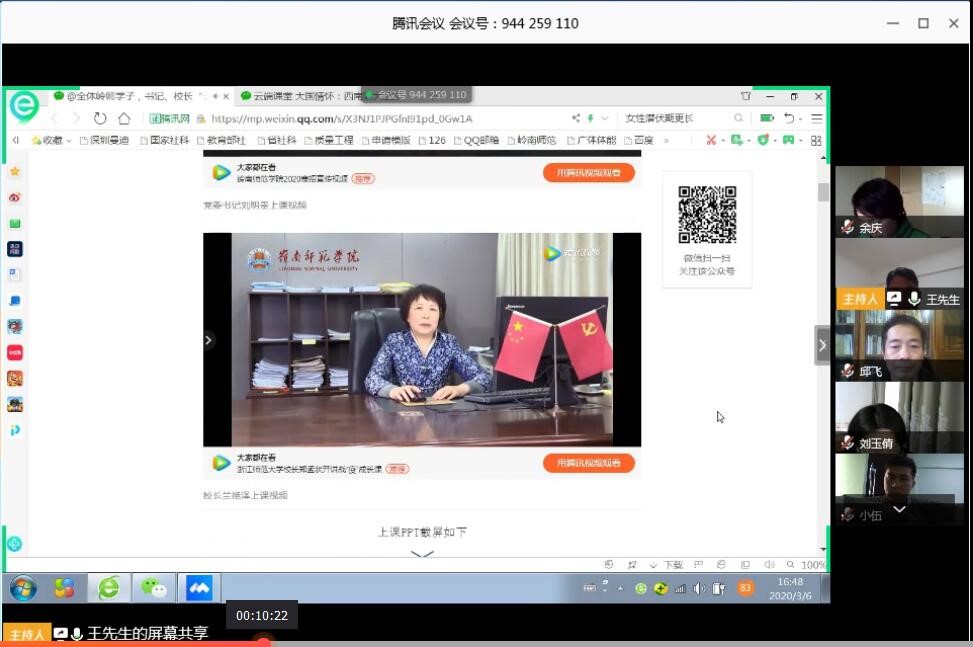Toggle microphone for participant 邱飞
Image resolution: width=973 pixels, height=647 pixels.
pyautogui.click(x=848, y=371)
